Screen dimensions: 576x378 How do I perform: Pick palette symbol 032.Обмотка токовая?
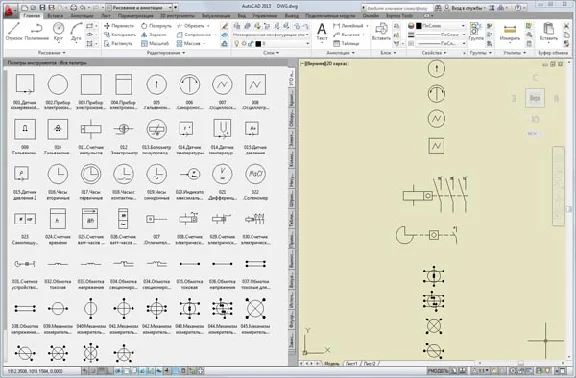point(58,274)
